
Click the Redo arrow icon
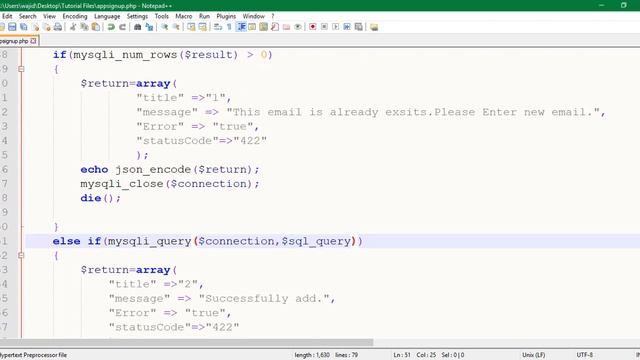tap(122, 27)
